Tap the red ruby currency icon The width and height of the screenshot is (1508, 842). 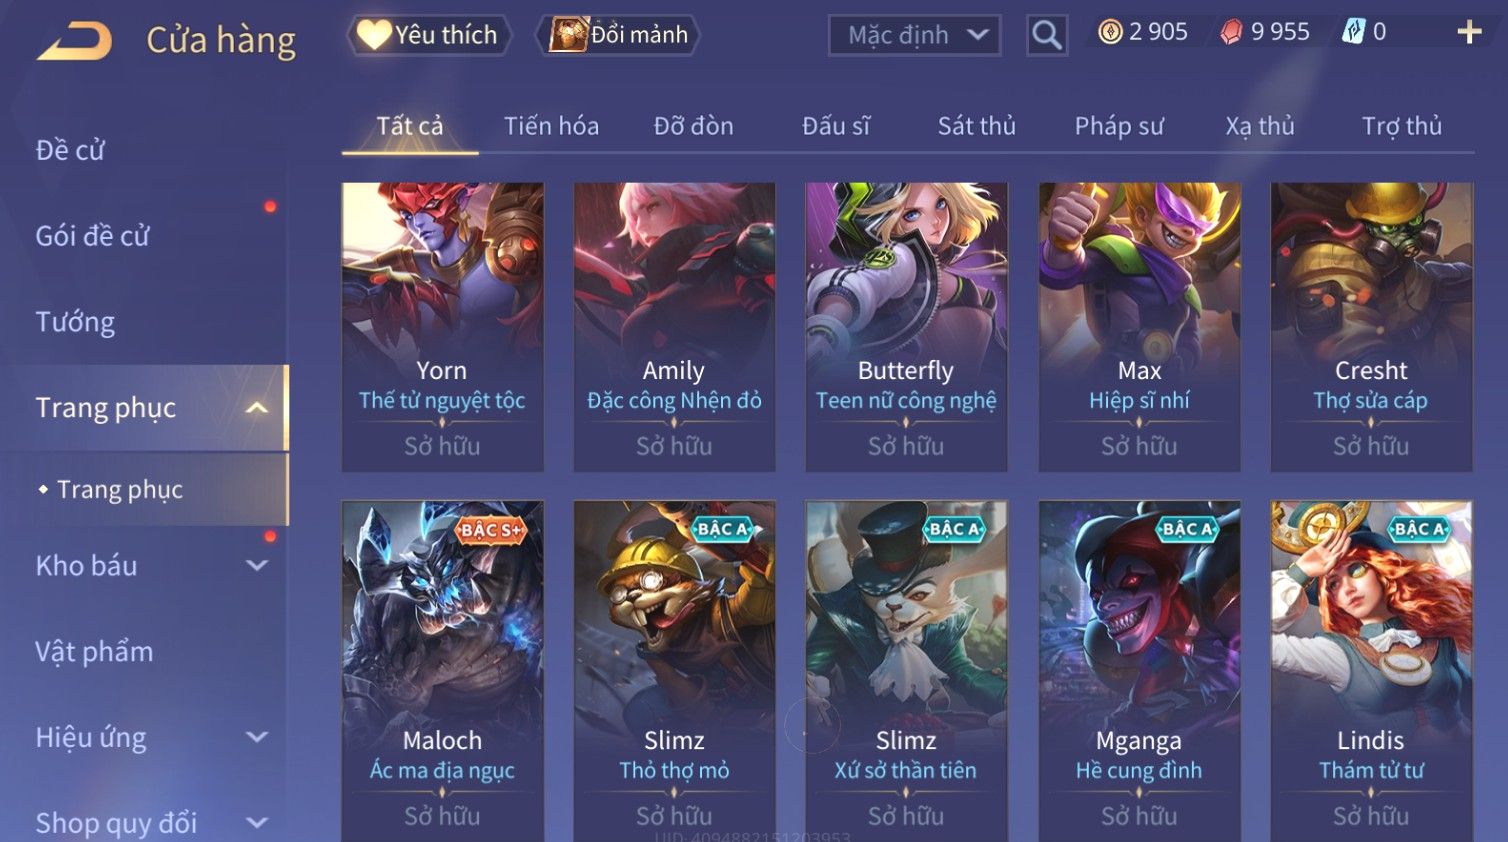pos(1231,32)
